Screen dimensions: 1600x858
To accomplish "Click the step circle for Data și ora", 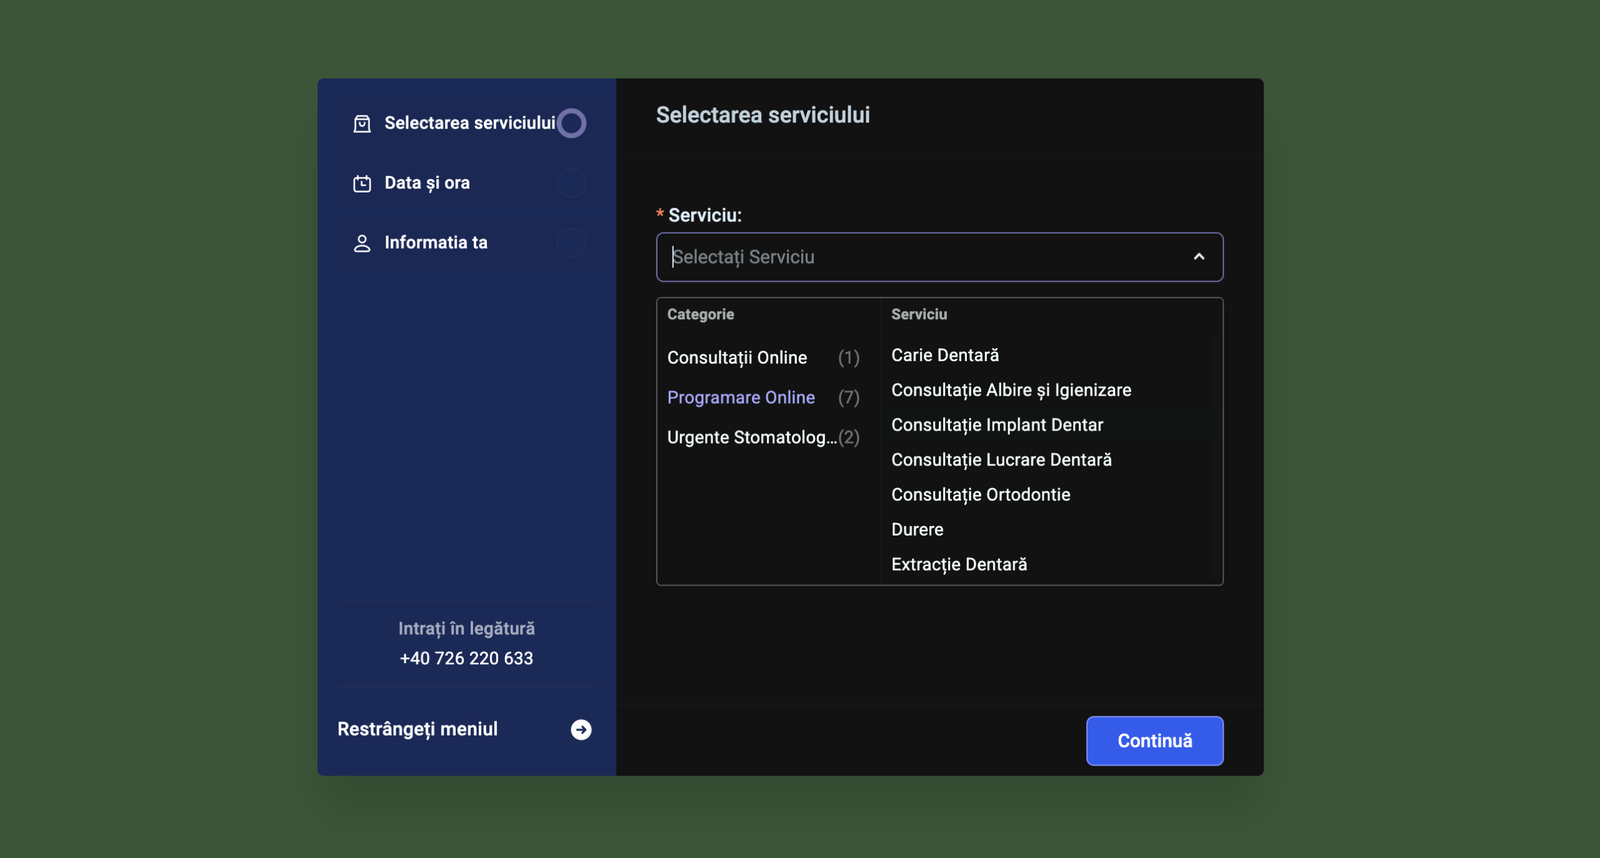I will pos(572,183).
